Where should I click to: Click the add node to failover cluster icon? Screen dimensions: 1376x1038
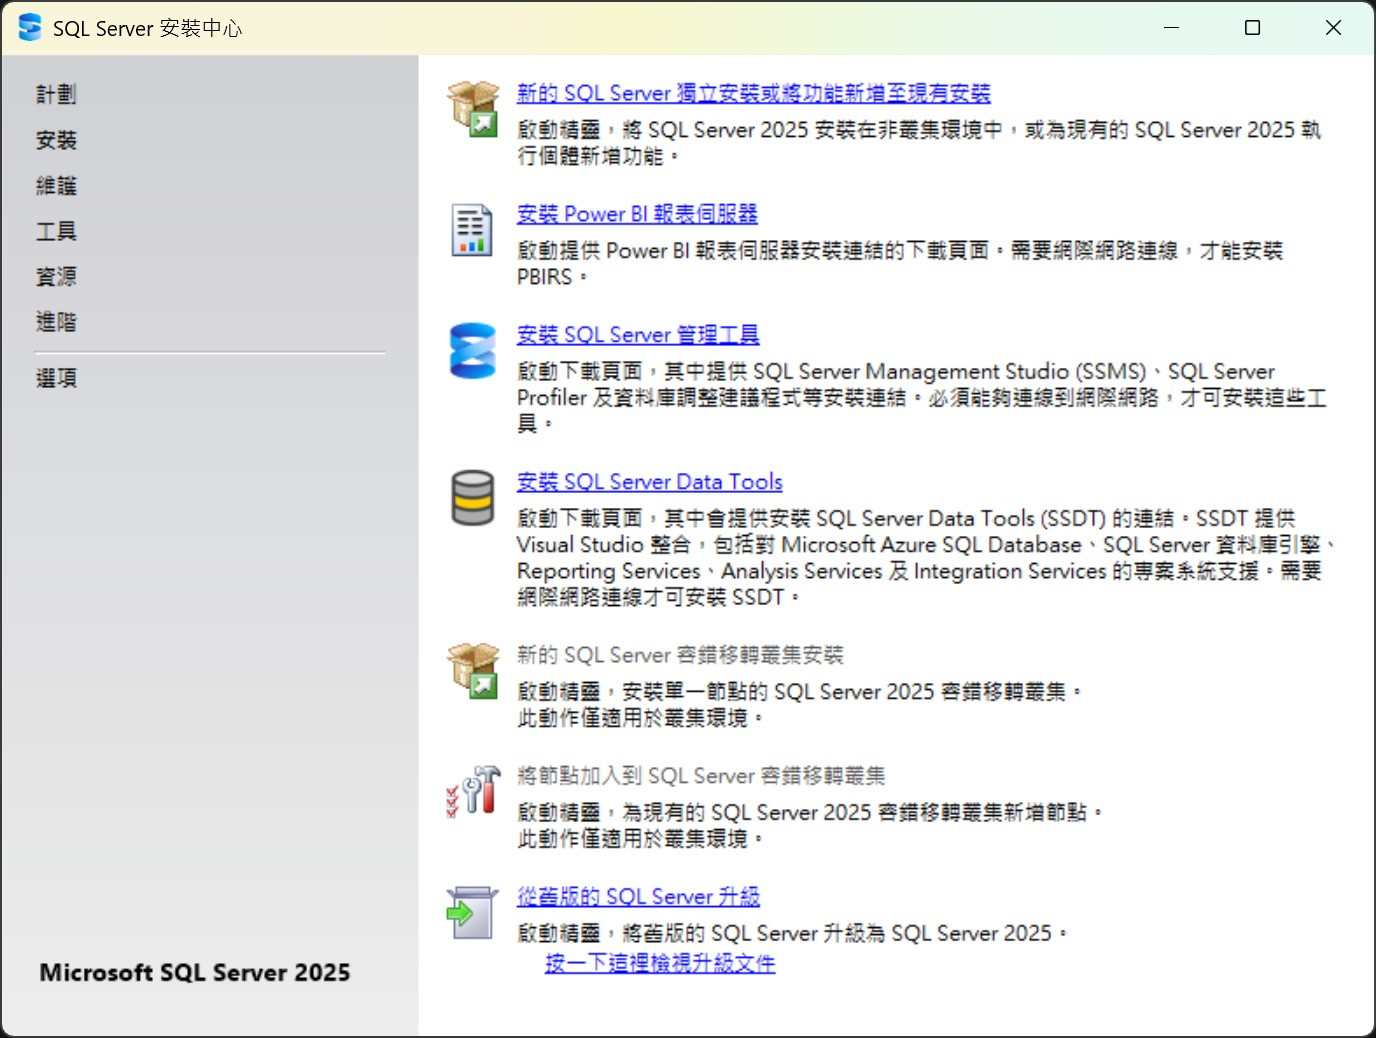[473, 792]
